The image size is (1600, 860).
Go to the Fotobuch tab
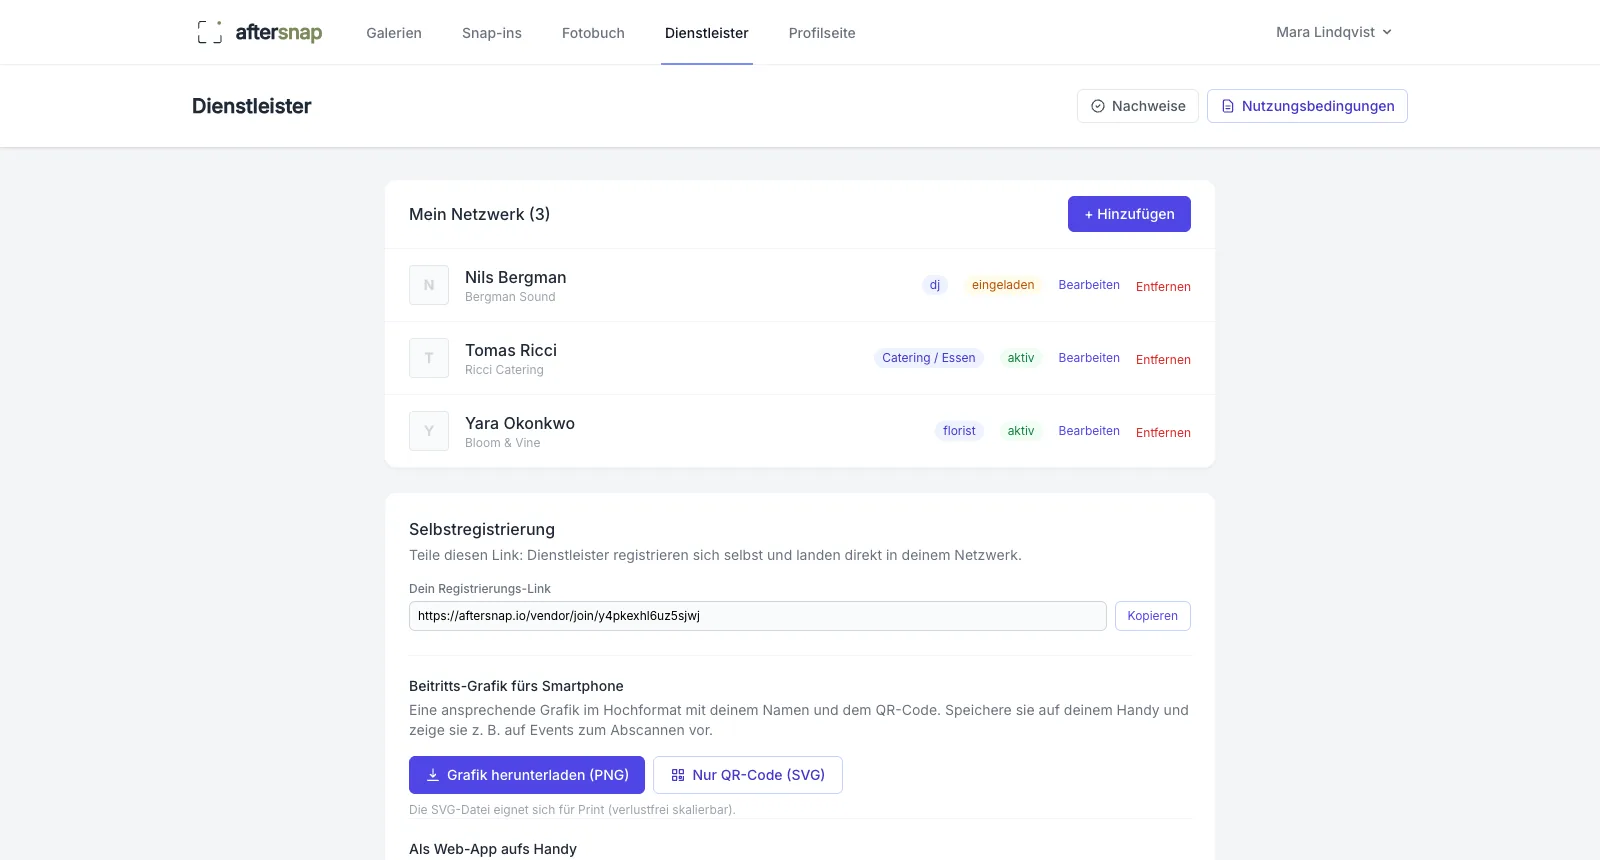pos(593,33)
